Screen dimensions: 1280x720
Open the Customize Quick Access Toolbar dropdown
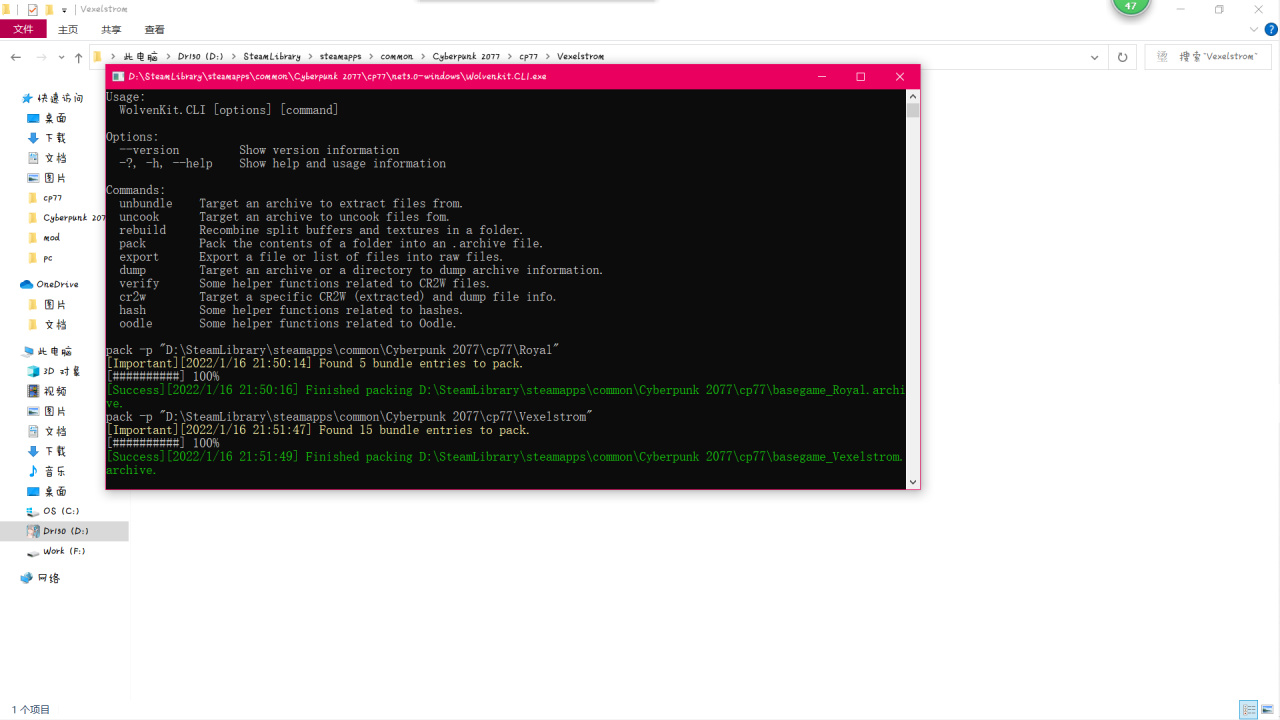[64, 9]
